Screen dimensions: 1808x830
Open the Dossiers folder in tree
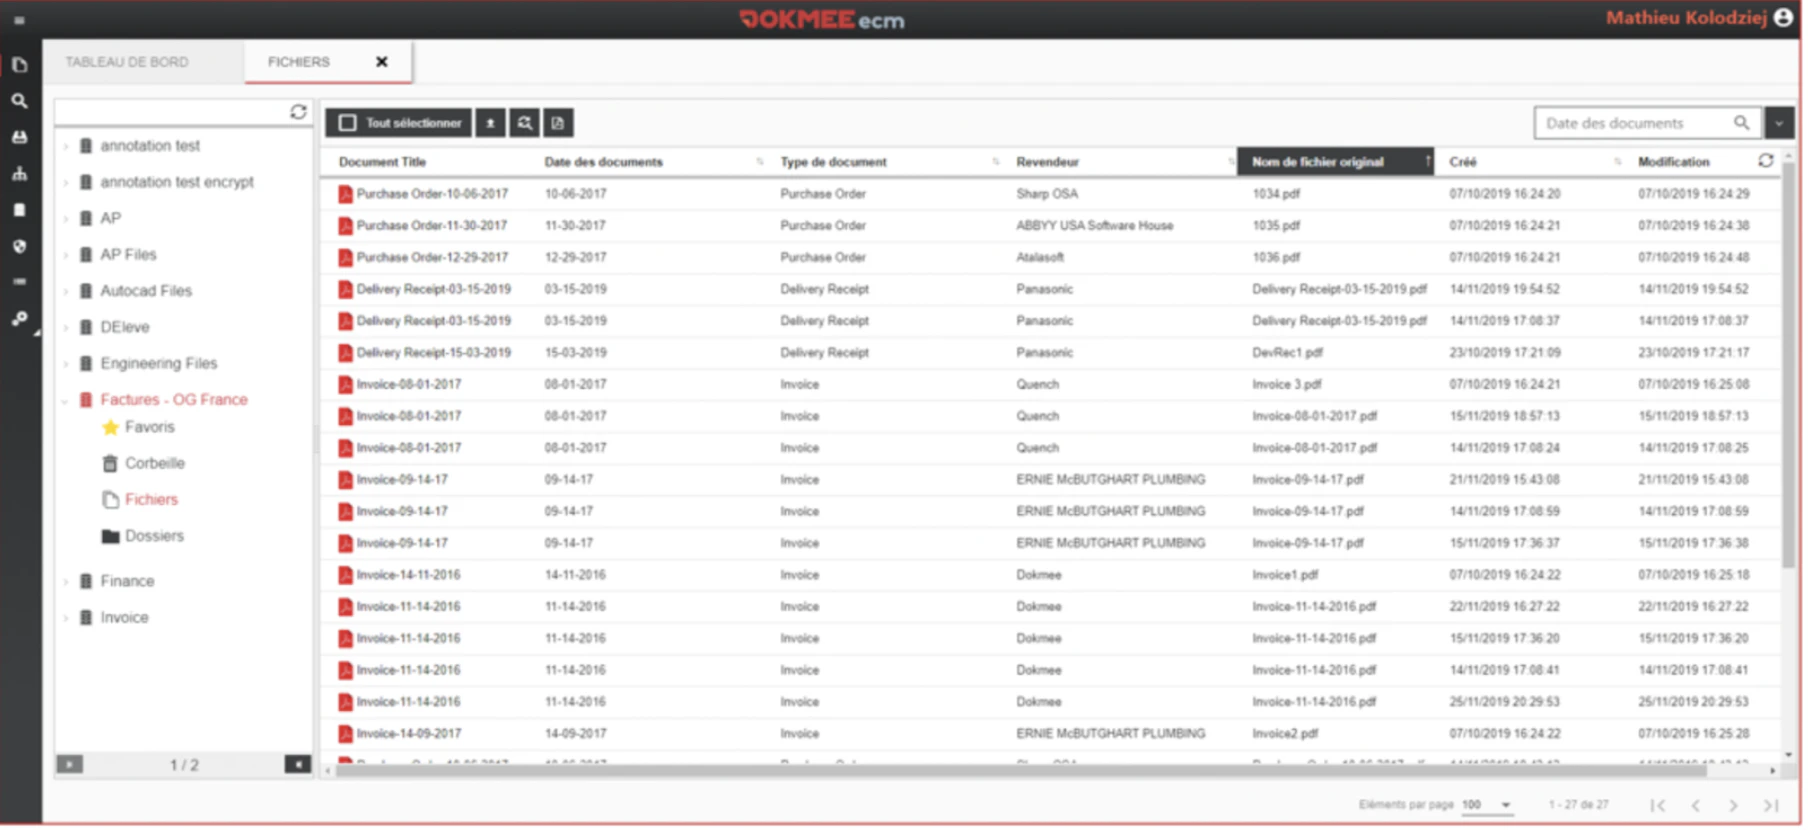click(154, 536)
